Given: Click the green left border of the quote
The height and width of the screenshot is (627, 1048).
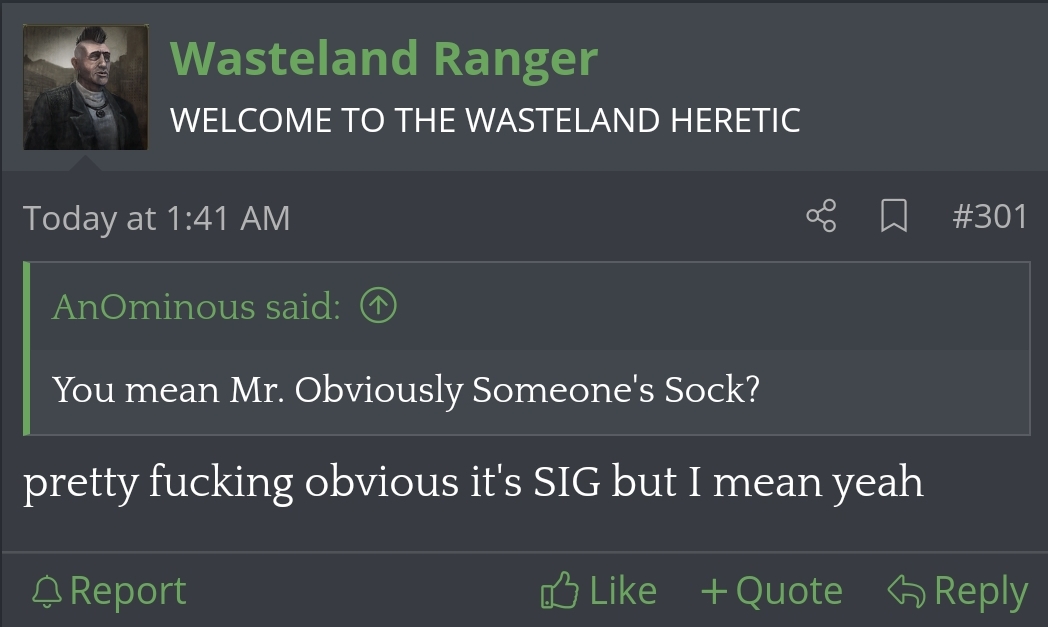Looking at the screenshot, I should 27,348.
